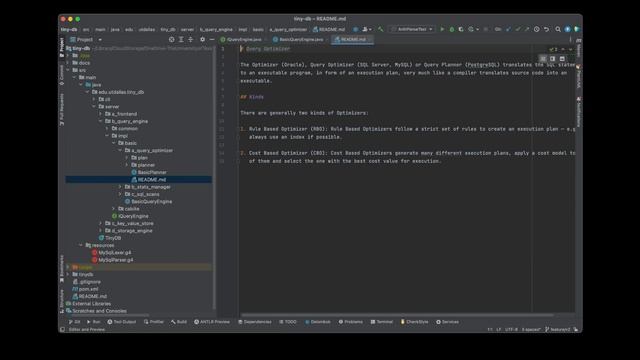
Task: Expand all in Project panel
Action: [x=181, y=40]
